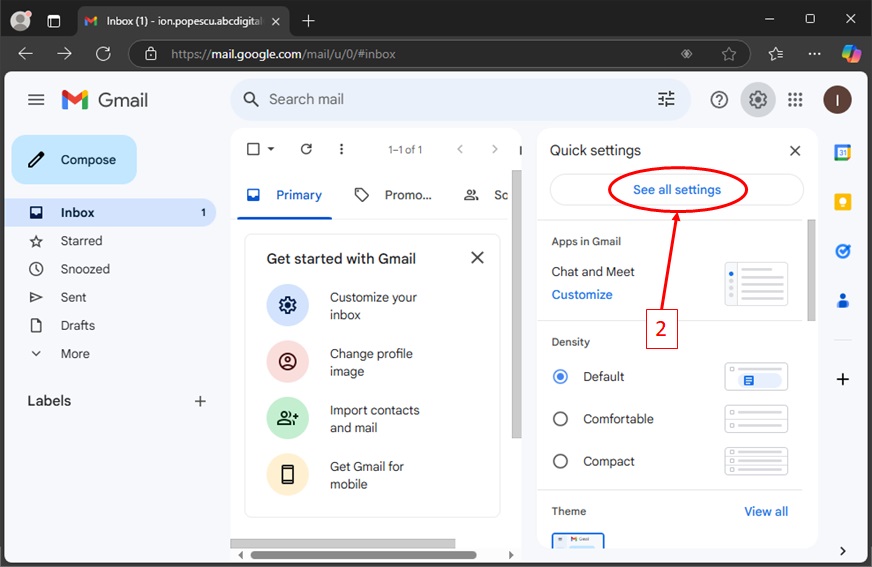872x567 pixels.
Task: Open Google Tasks side panel
Action: [843, 251]
